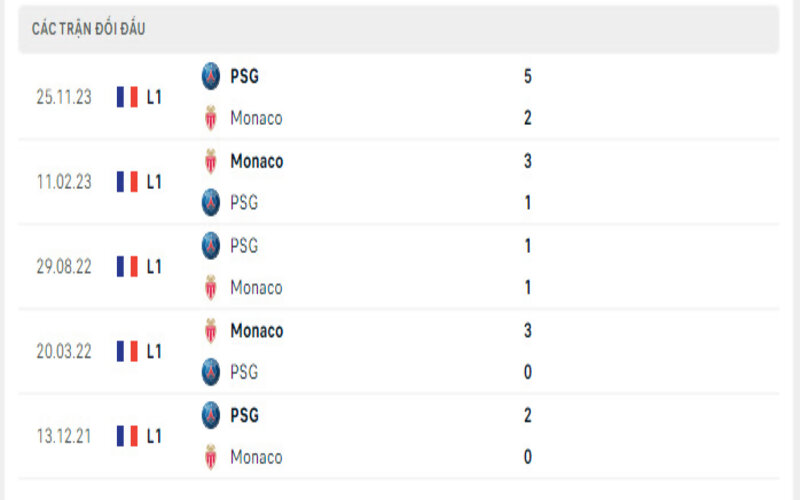
Task: Click PSG crest in 25.11.23 match
Action: [210, 76]
